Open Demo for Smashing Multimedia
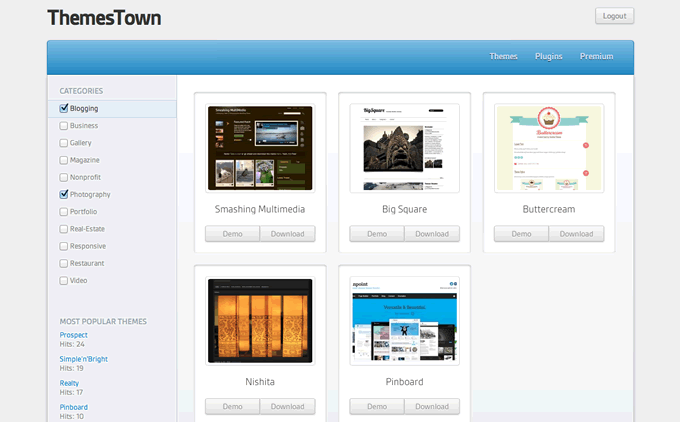This screenshot has height=422, width=680. point(232,234)
